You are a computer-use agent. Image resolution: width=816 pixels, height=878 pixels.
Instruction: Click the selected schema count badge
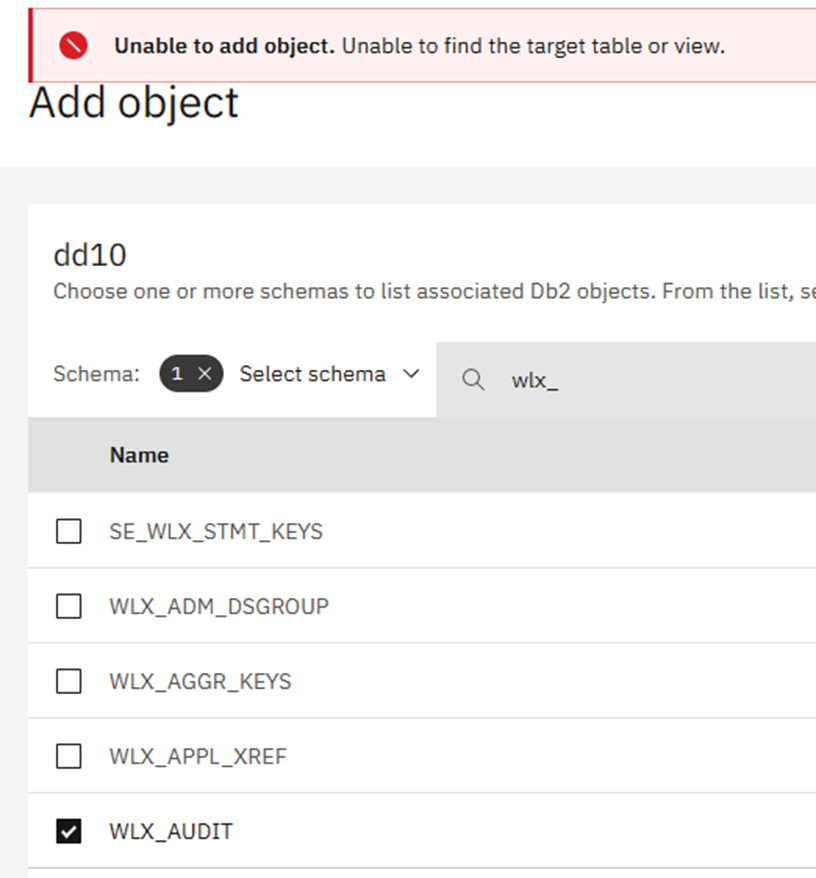178,374
